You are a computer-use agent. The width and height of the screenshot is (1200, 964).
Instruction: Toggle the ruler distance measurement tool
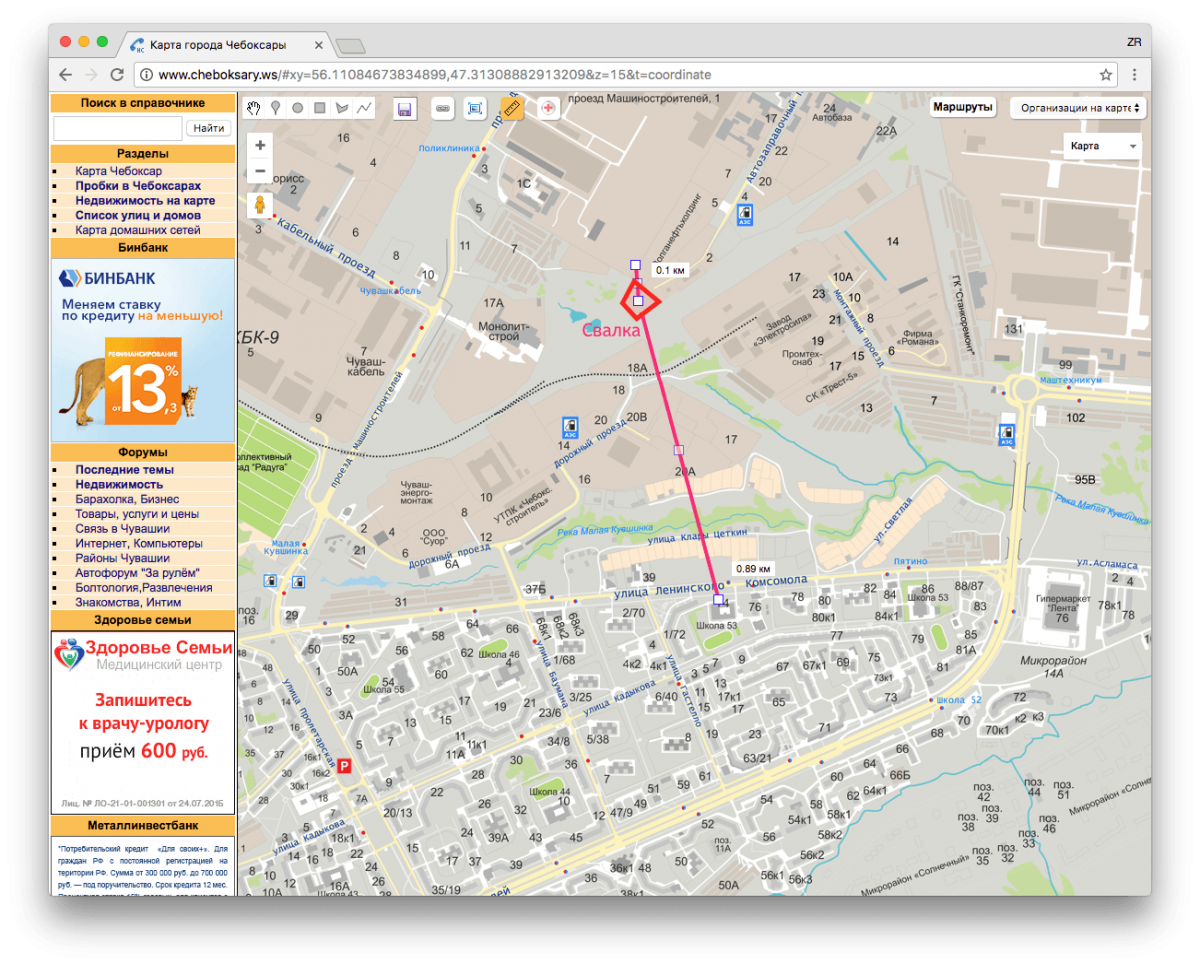(x=512, y=109)
